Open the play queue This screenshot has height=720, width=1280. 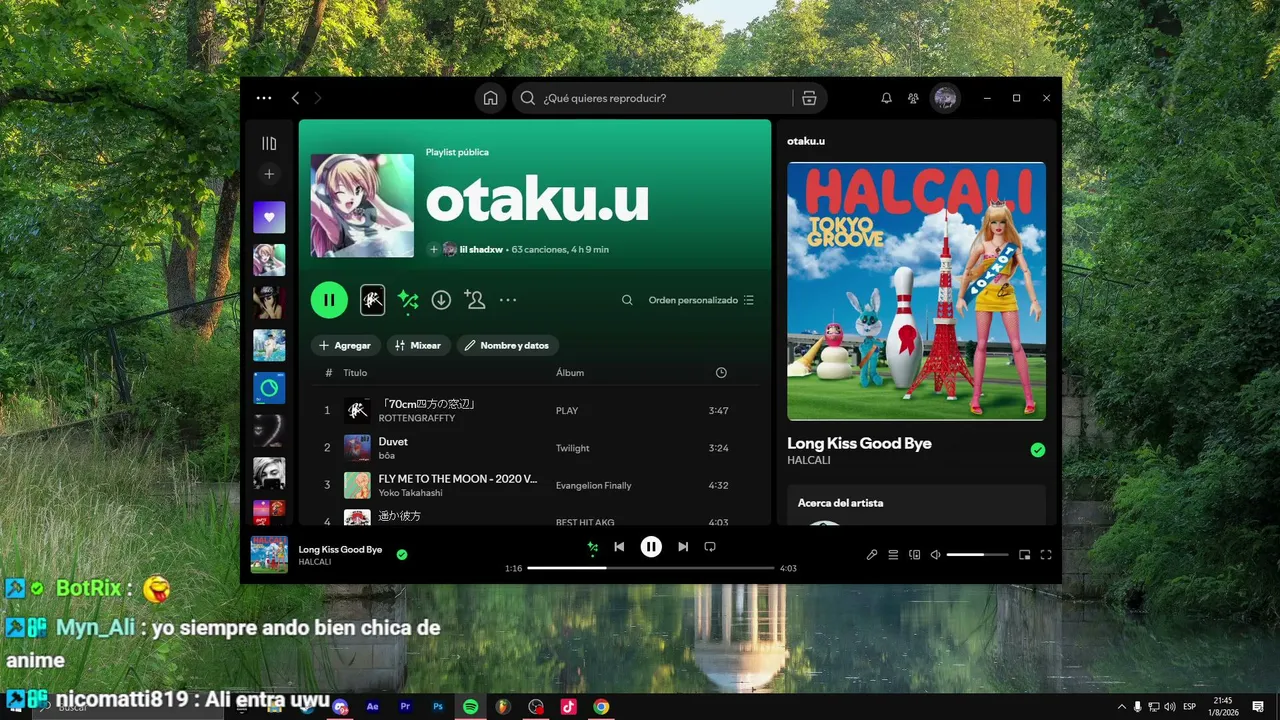click(x=893, y=555)
